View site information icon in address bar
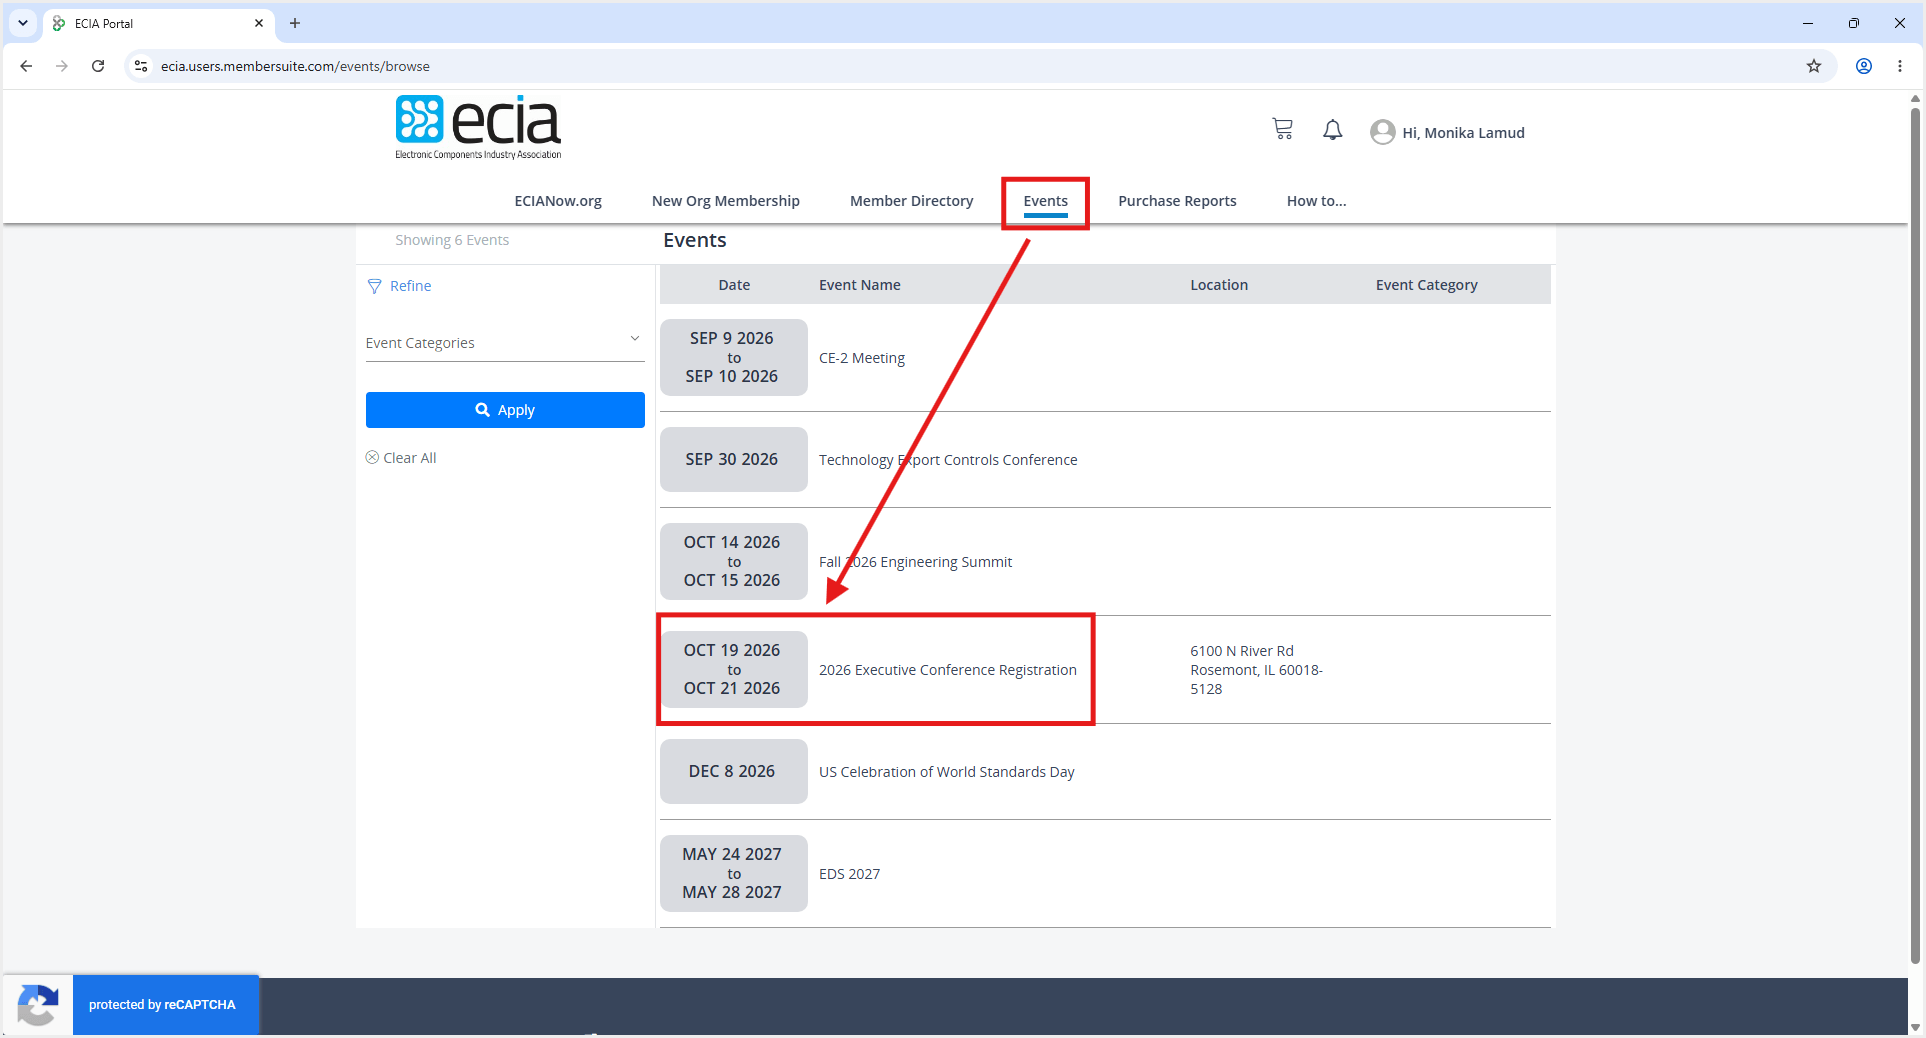 coord(141,66)
